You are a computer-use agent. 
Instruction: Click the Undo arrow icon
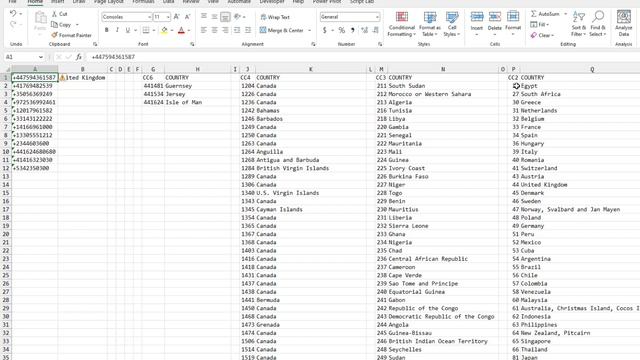(13, 14)
